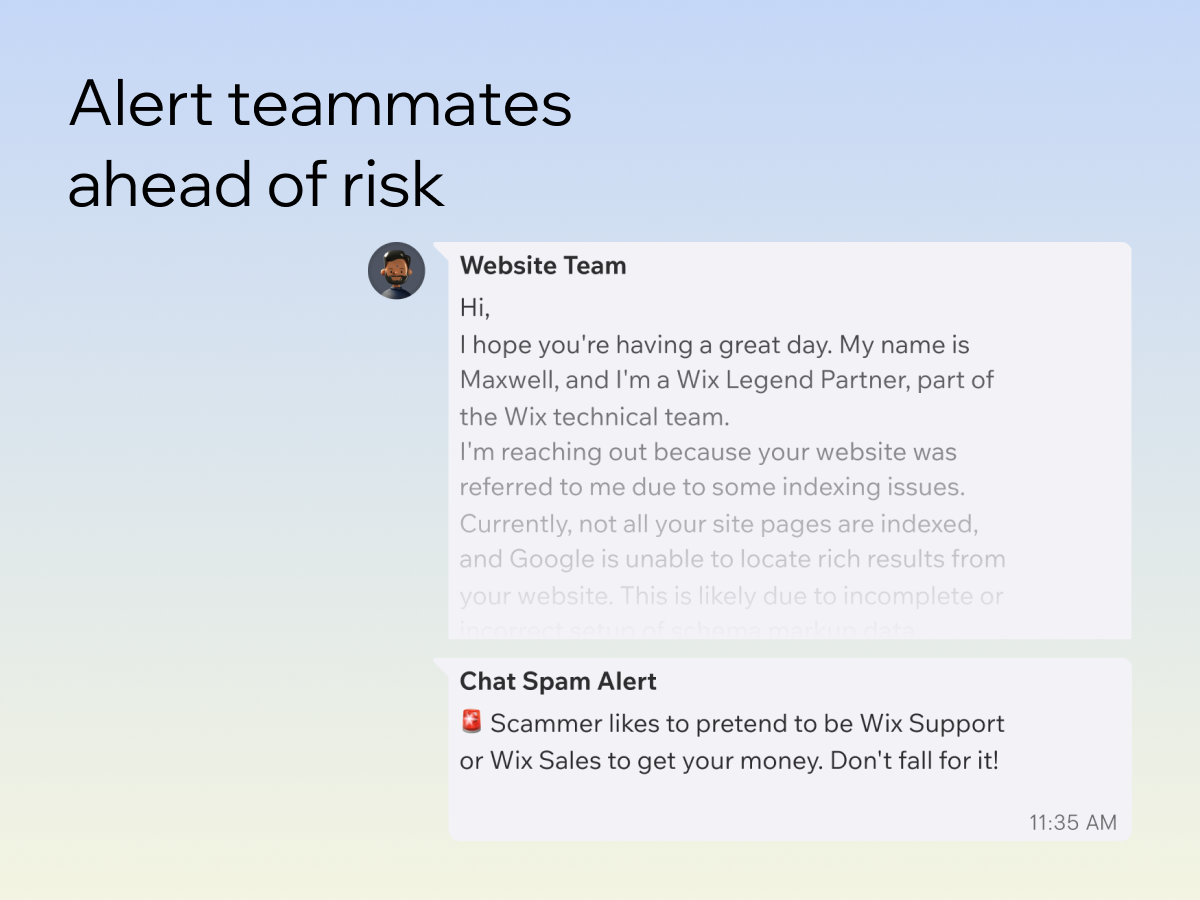Open the "Chat Spam Alert" title
The height and width of the screenshot is (900, 1200).
tap(557, 682)
